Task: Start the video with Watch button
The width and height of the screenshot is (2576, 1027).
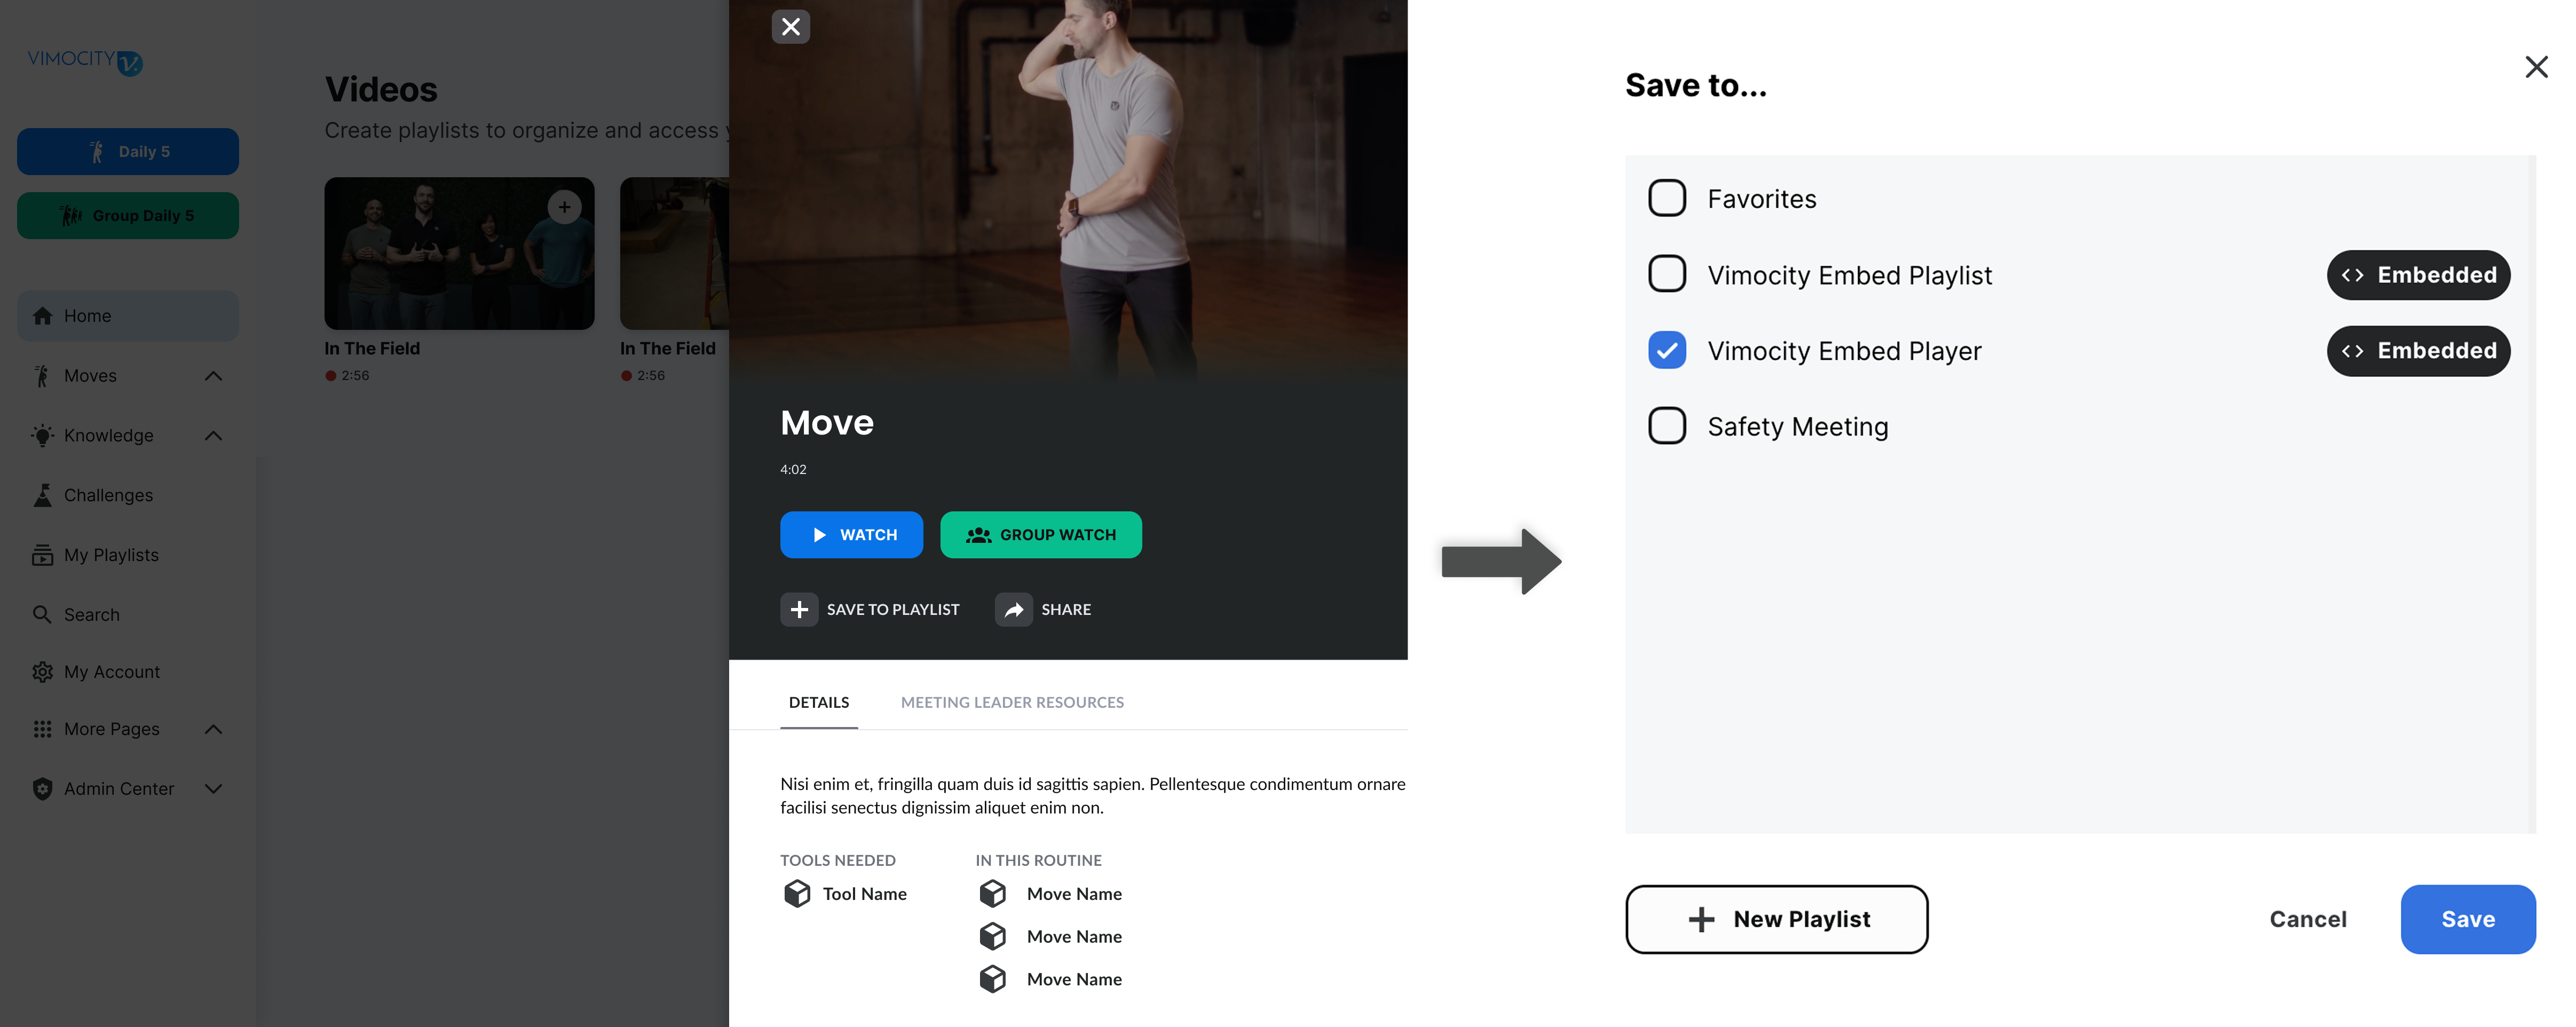Action: [851, 535]
